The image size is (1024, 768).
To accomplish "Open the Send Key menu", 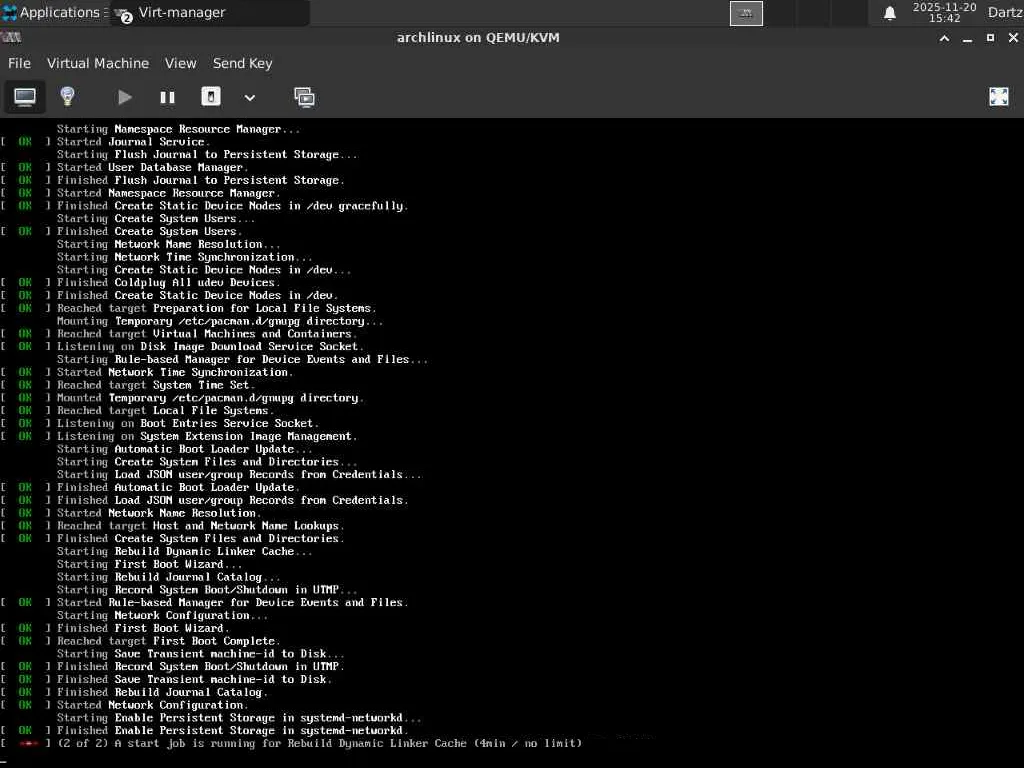I will [242, 63].
